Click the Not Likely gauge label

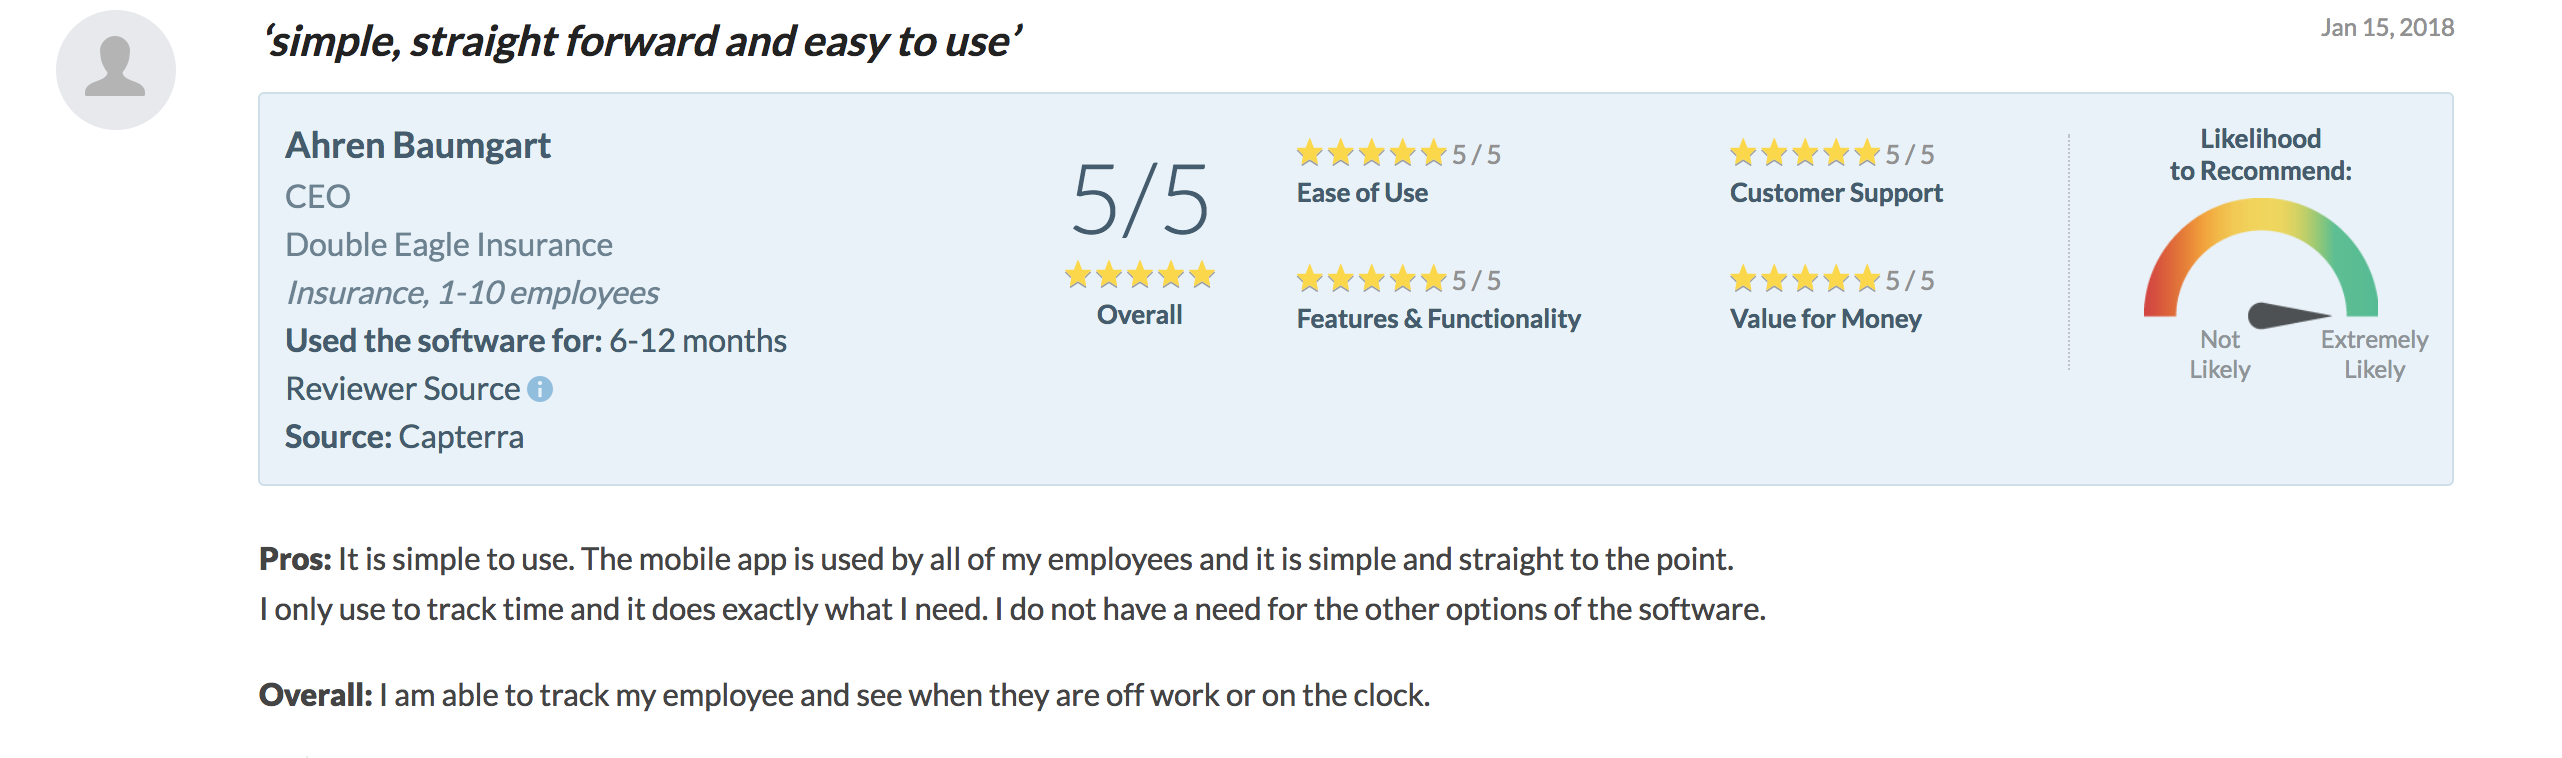point(2220,354)
